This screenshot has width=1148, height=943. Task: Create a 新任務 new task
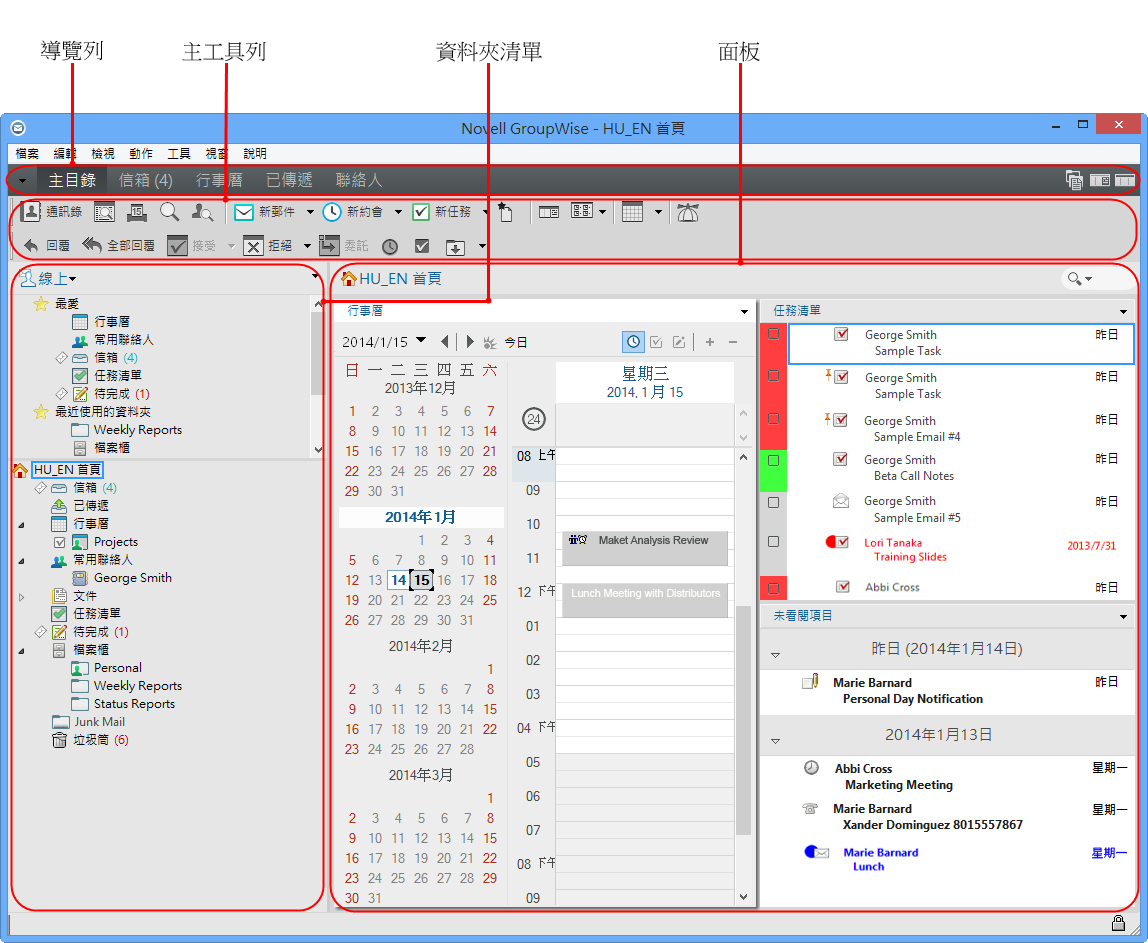click(441, 212)
